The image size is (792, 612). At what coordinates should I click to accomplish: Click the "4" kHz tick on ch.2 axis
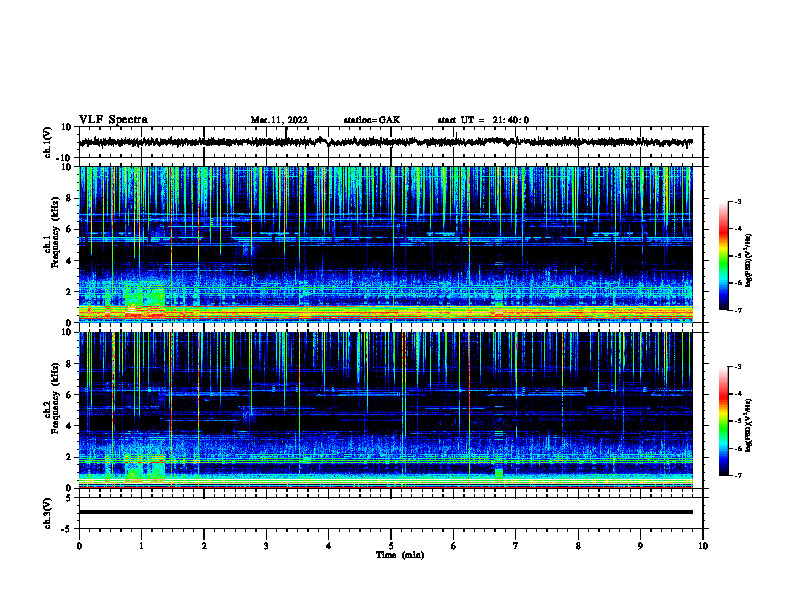coord(69,426)
